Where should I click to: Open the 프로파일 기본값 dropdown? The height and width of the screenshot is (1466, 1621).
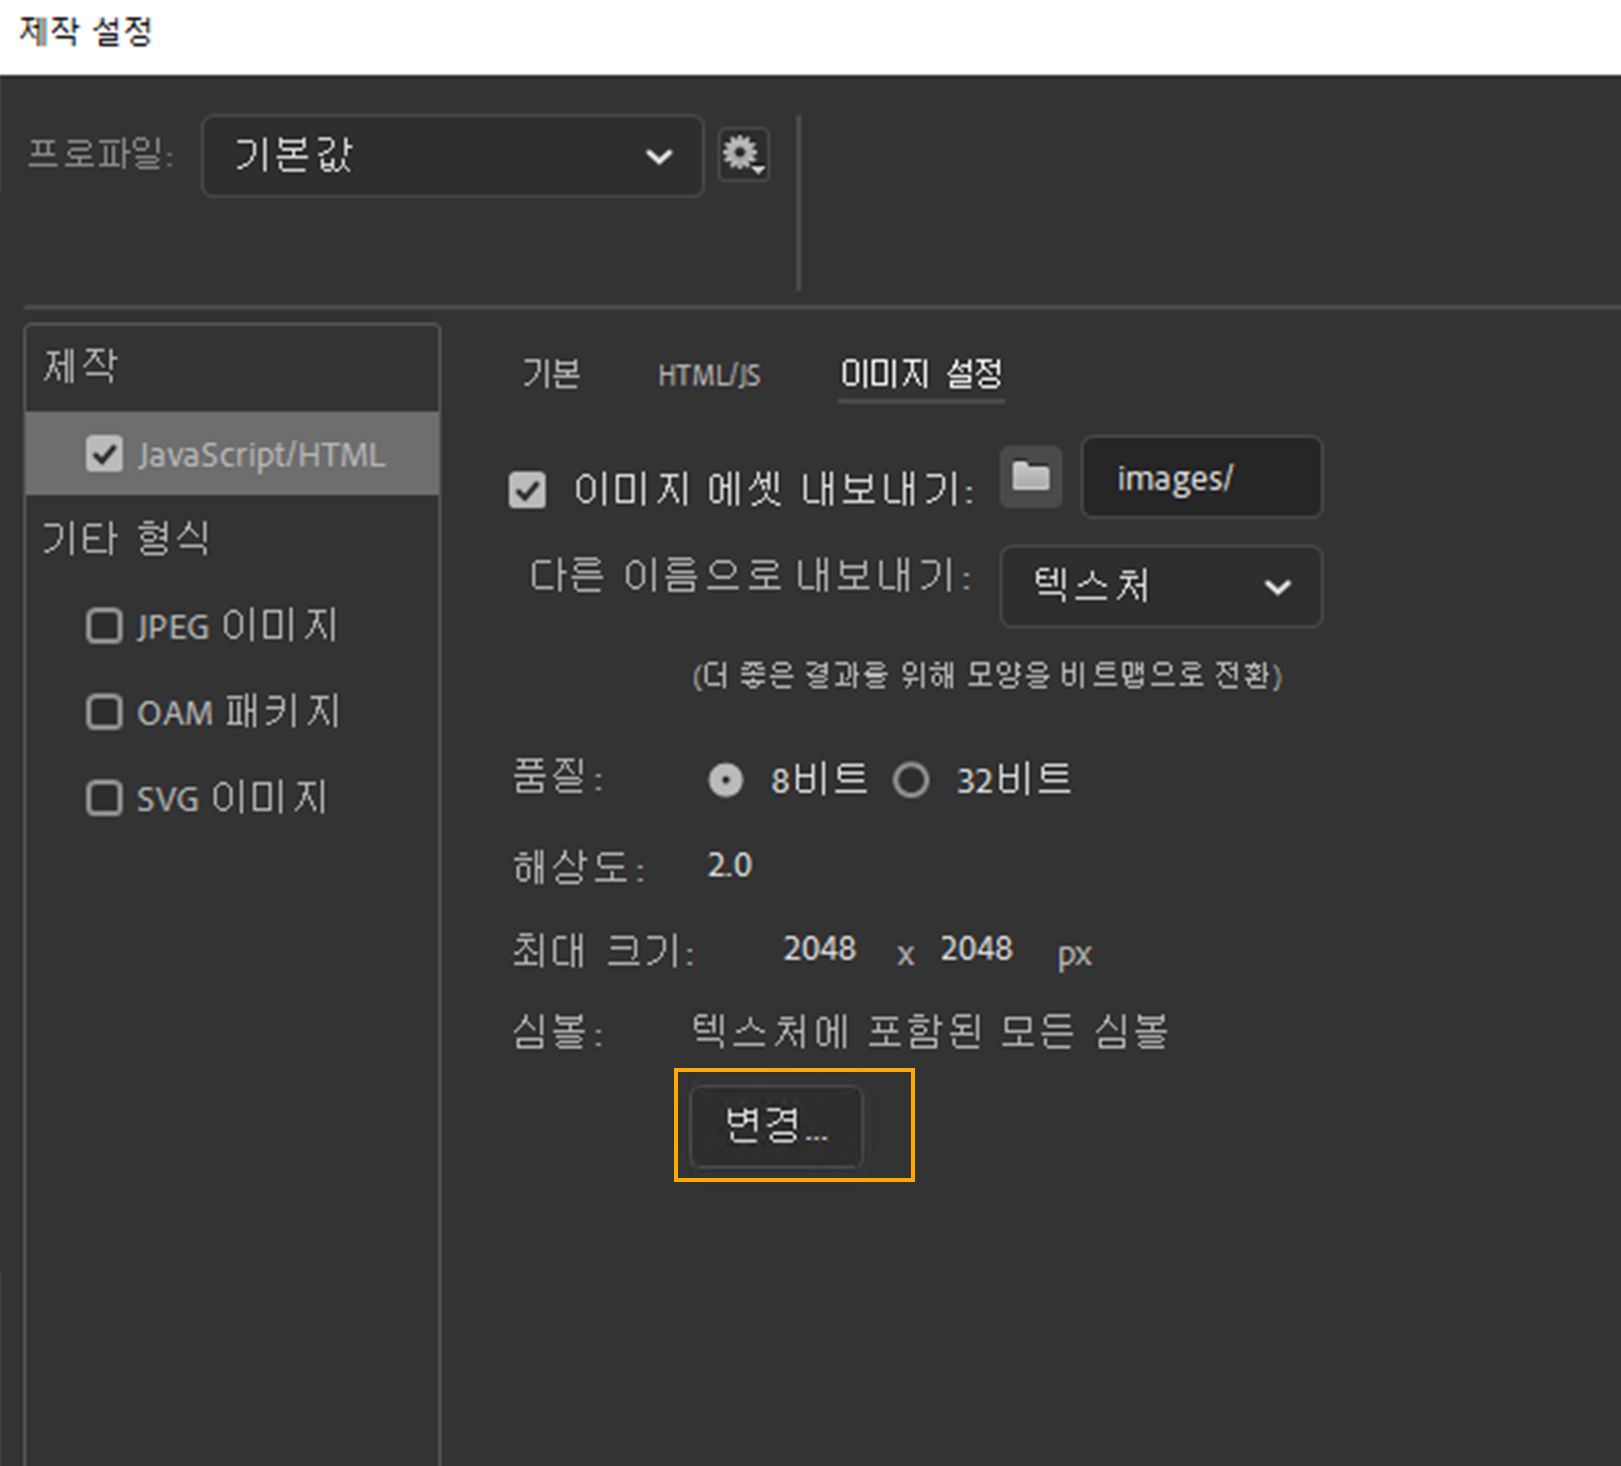pos(451,156)
